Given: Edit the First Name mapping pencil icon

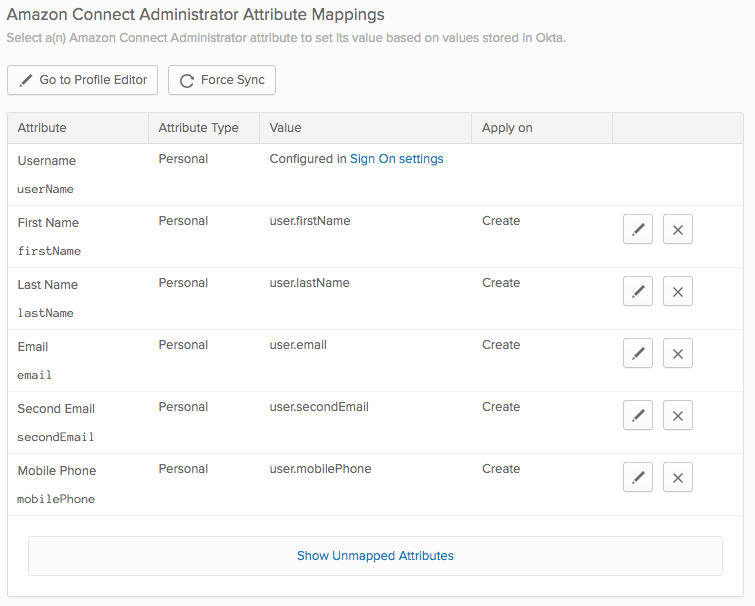Looking at the screenshot, I should click(638, 229).
